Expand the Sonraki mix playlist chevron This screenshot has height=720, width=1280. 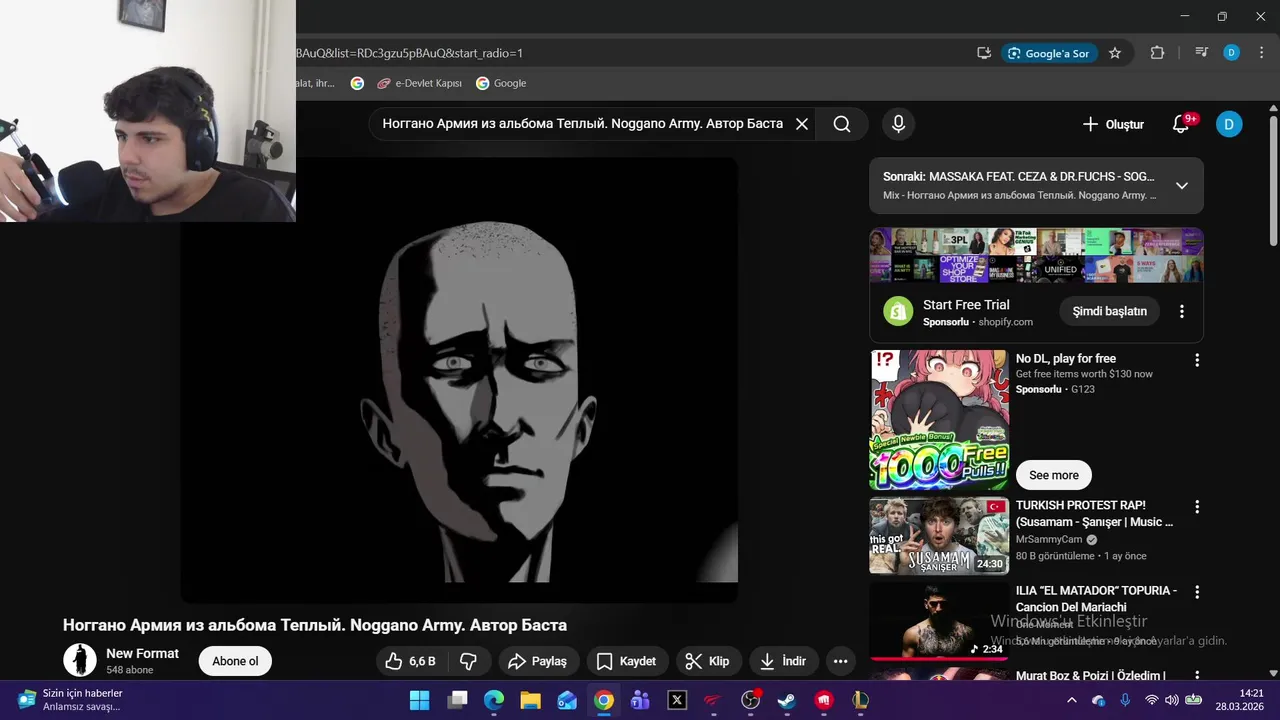pos(1181,186)
